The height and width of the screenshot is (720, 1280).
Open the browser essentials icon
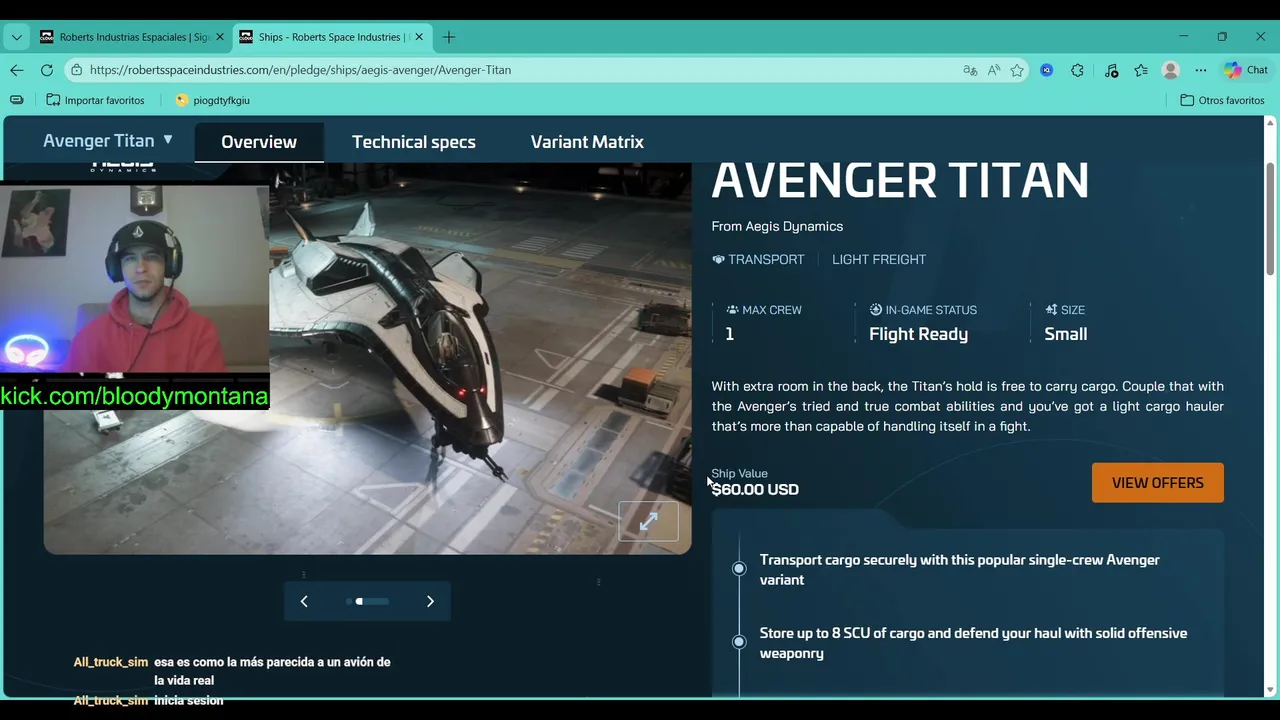tap(1111, 70)
